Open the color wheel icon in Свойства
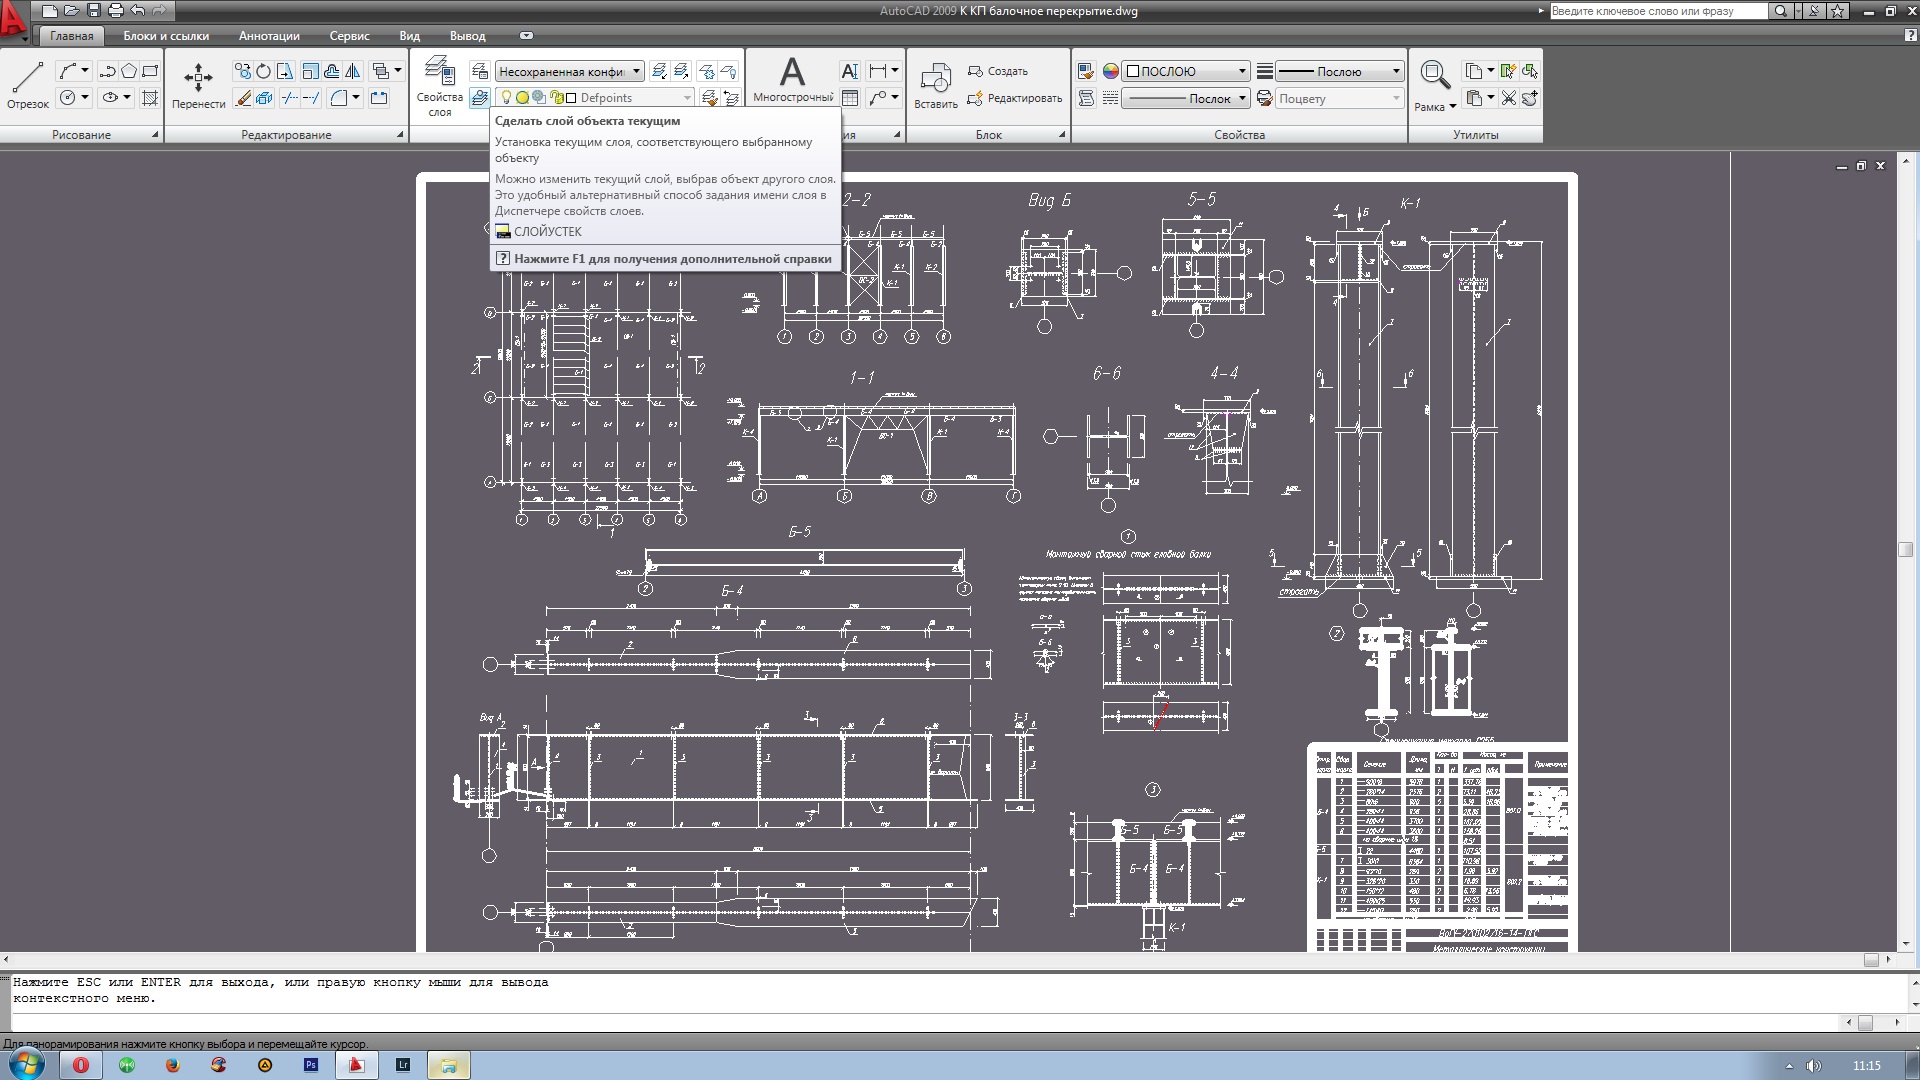This screenshot has height=1080, width=1920. coord(1110,71)
